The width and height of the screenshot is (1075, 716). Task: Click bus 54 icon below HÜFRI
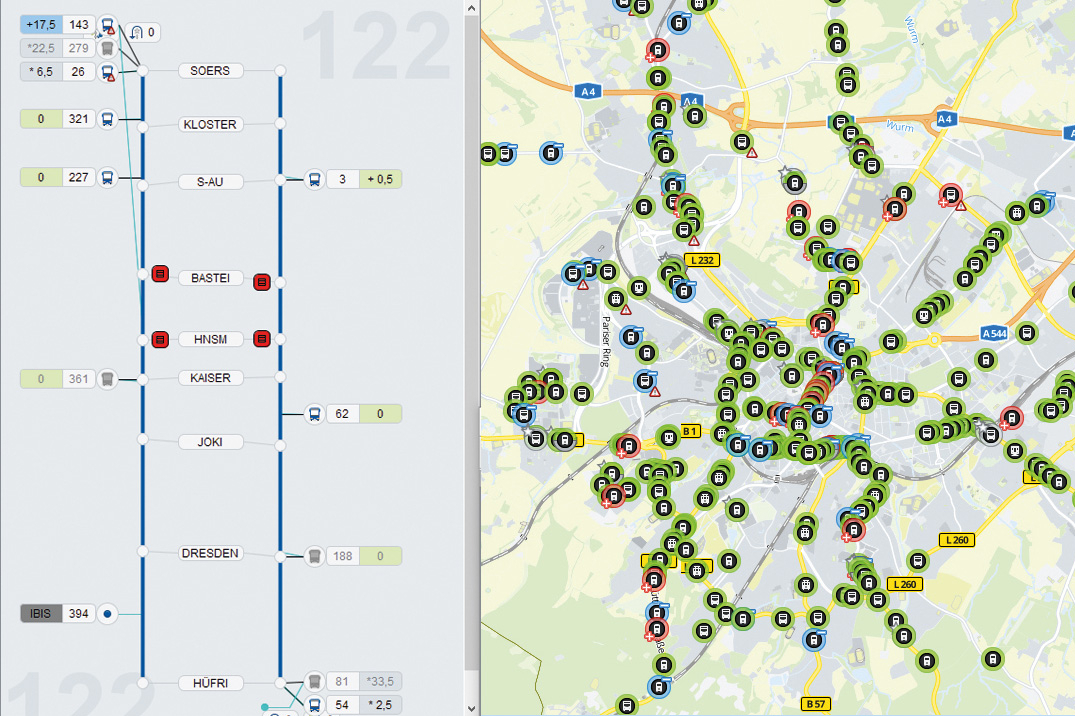[x=314, y=704]
